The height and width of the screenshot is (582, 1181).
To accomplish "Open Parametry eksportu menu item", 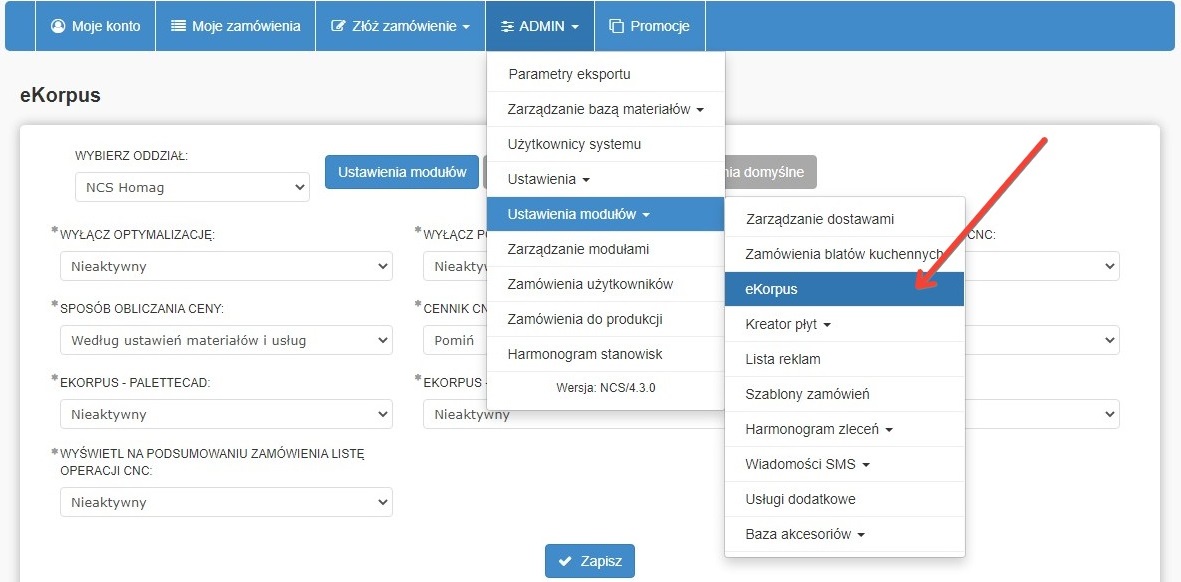I will click(569, 74).
